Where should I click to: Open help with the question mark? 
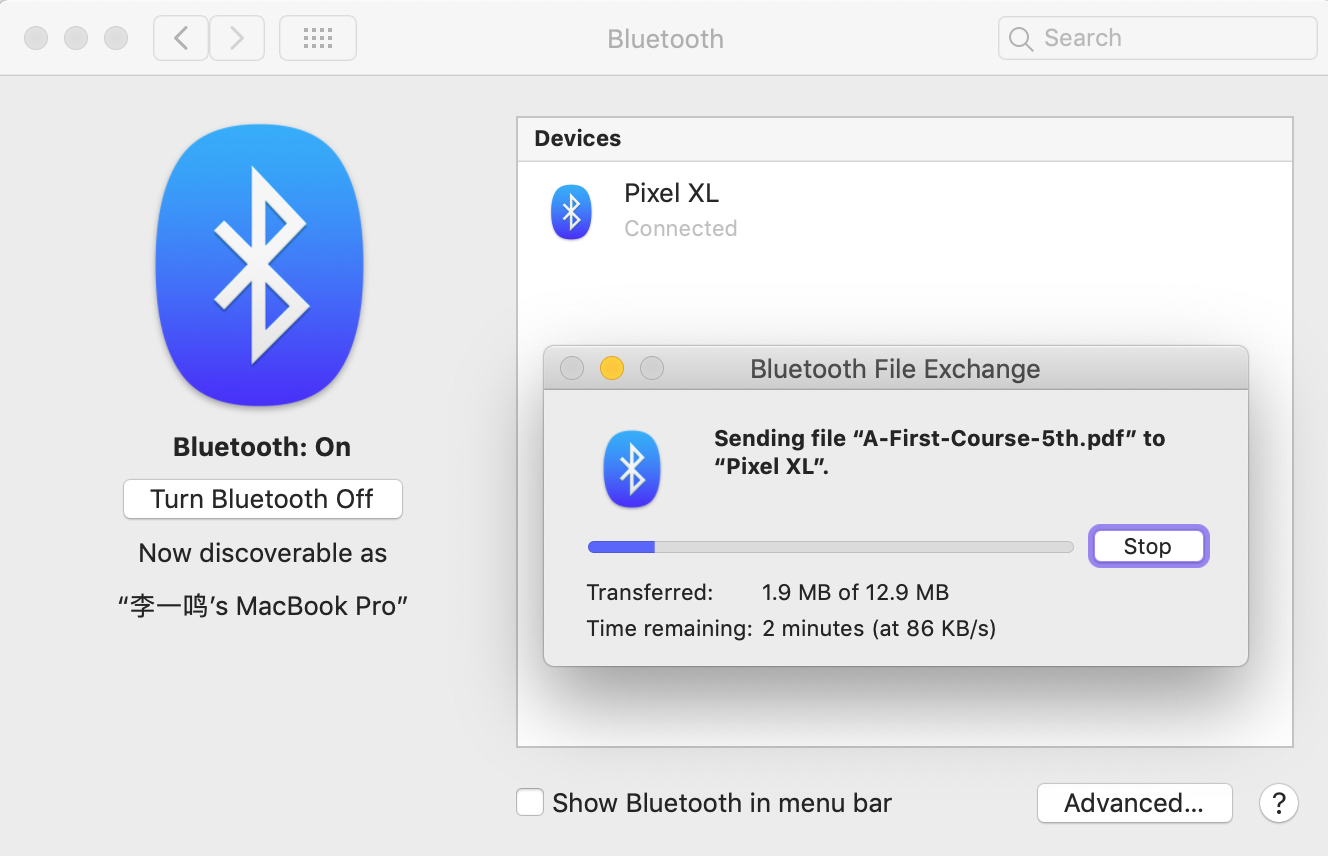click(1278, 803)
